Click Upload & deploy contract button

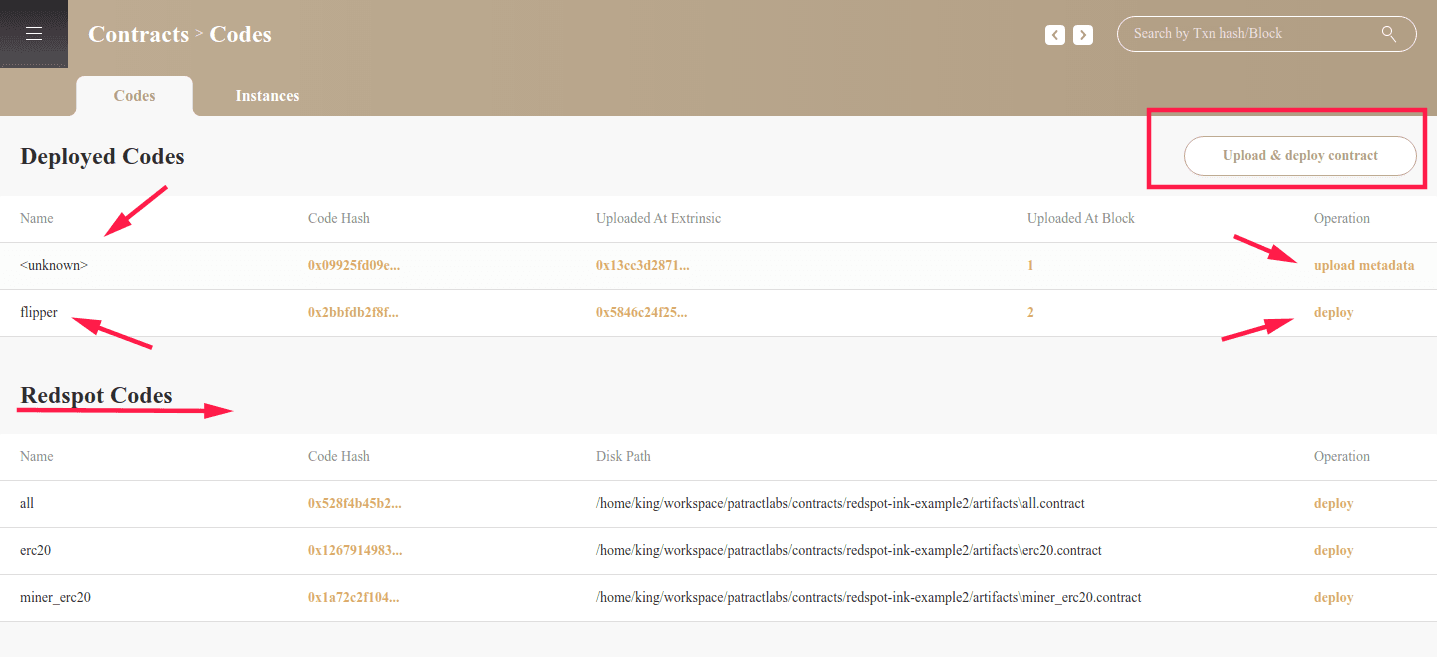(x=1299, y=156)
